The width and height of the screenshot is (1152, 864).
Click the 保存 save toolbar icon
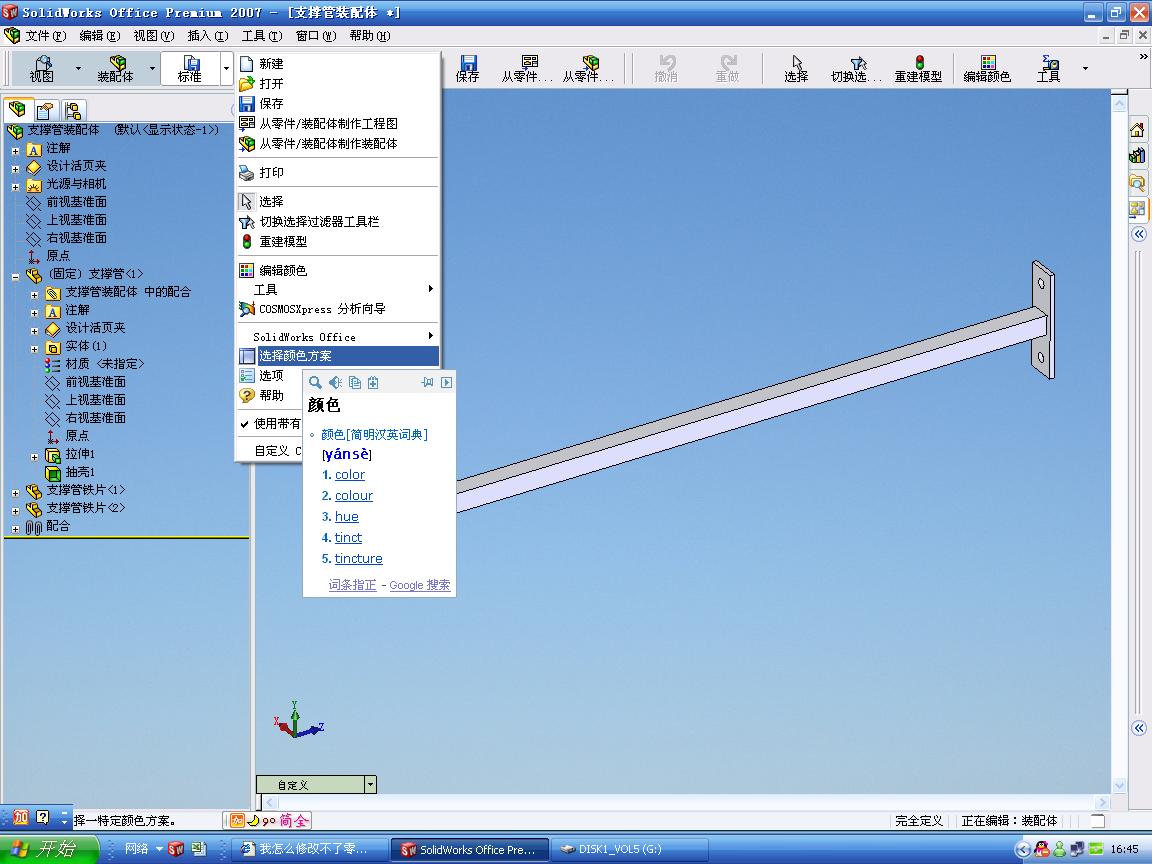point(467,68)
